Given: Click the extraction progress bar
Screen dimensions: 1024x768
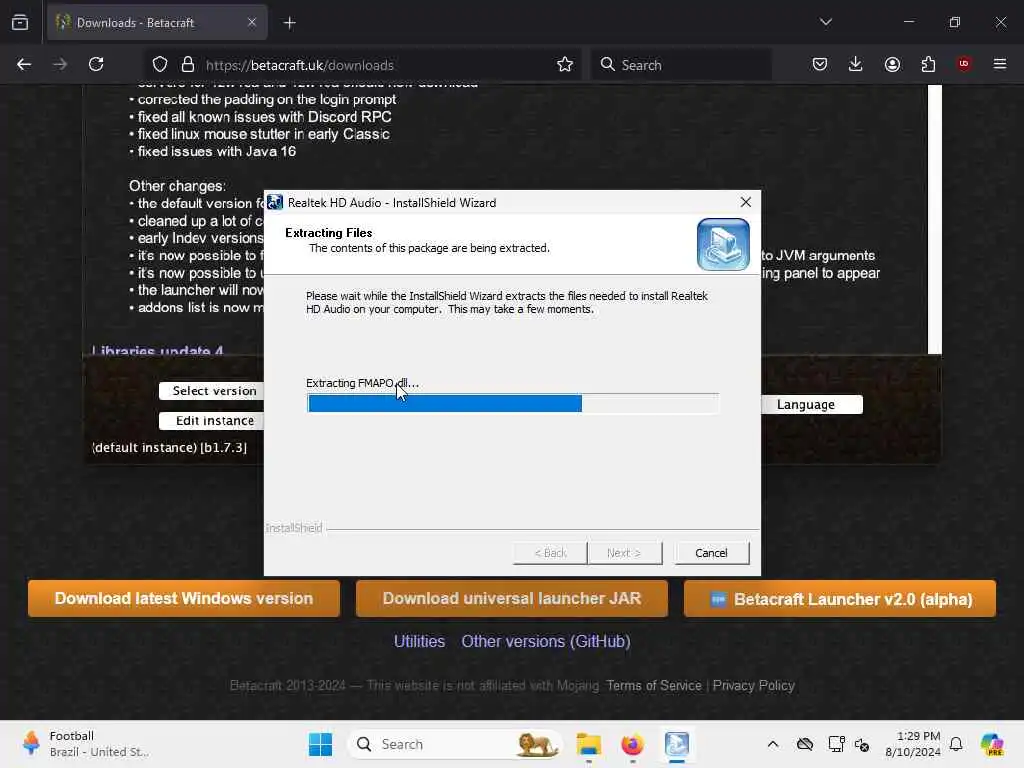Looking at the screenshot, I should click(513, 404).
